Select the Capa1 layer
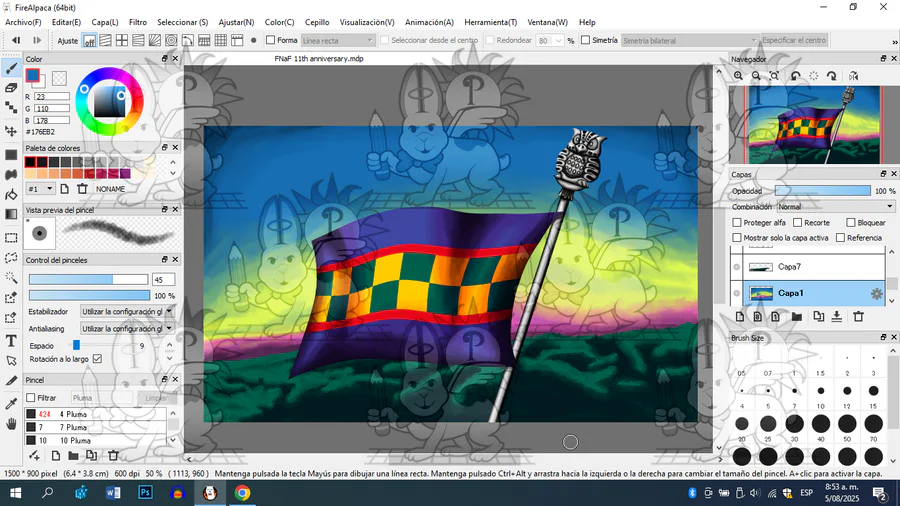The image size is (900, 506). 814,293
